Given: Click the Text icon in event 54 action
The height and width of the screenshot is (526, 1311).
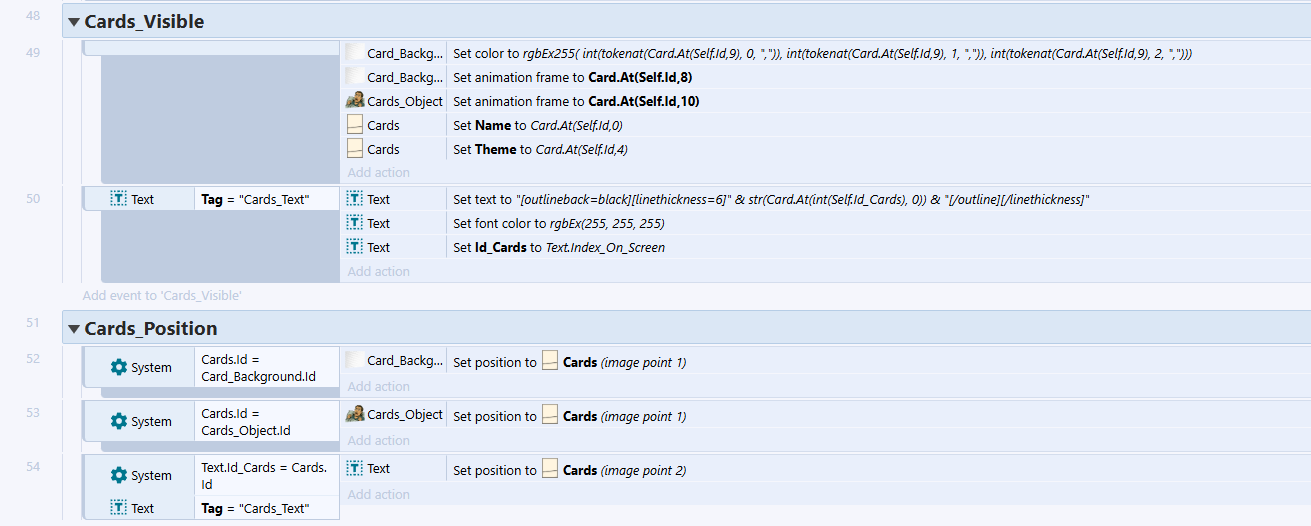Looking at the screenshot, I should pos(355,468).
